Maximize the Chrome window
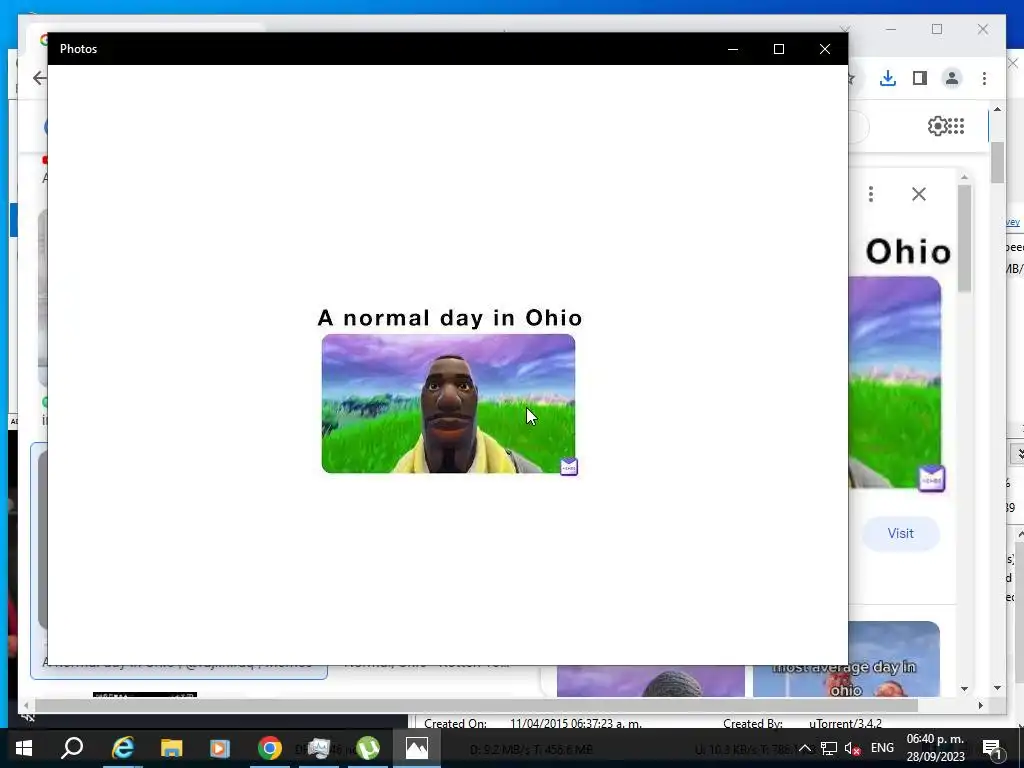The height and width of the screenshot is (768, 1024). (x=937, y=29)
